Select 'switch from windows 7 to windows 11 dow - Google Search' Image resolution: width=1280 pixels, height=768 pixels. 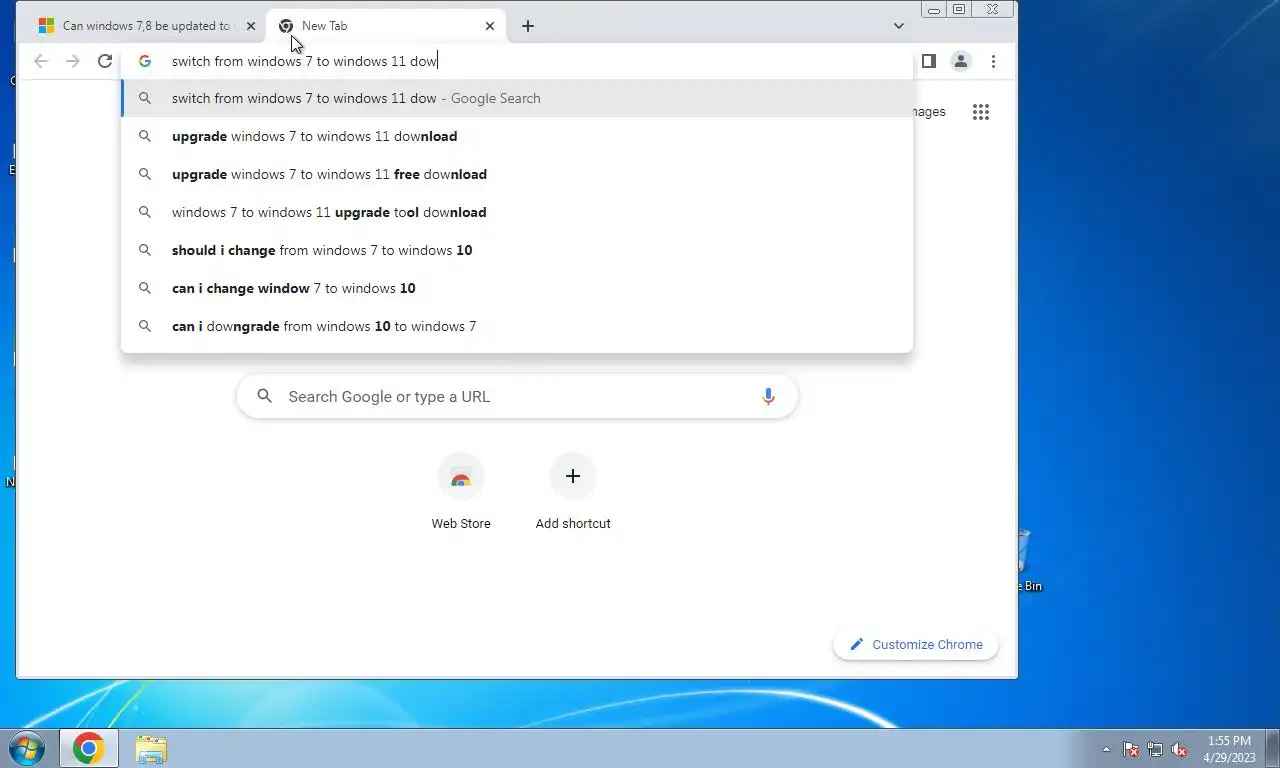click(517, 98)
